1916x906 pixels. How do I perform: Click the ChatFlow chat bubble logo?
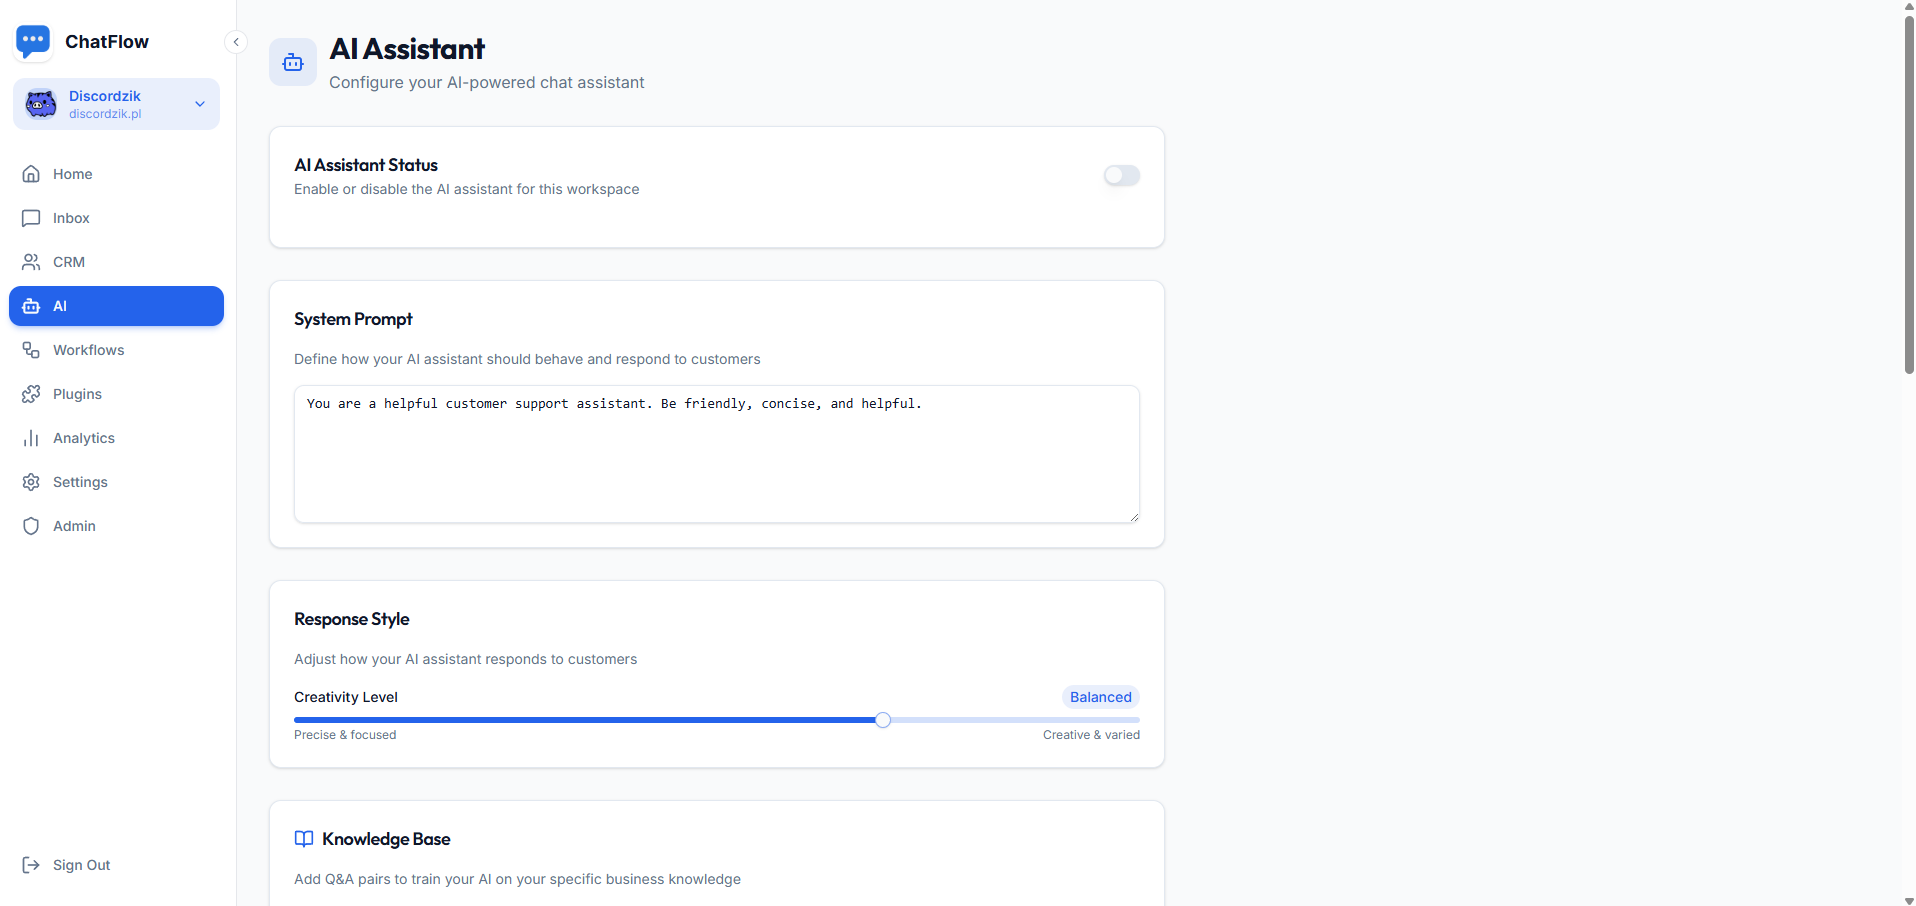33,42
